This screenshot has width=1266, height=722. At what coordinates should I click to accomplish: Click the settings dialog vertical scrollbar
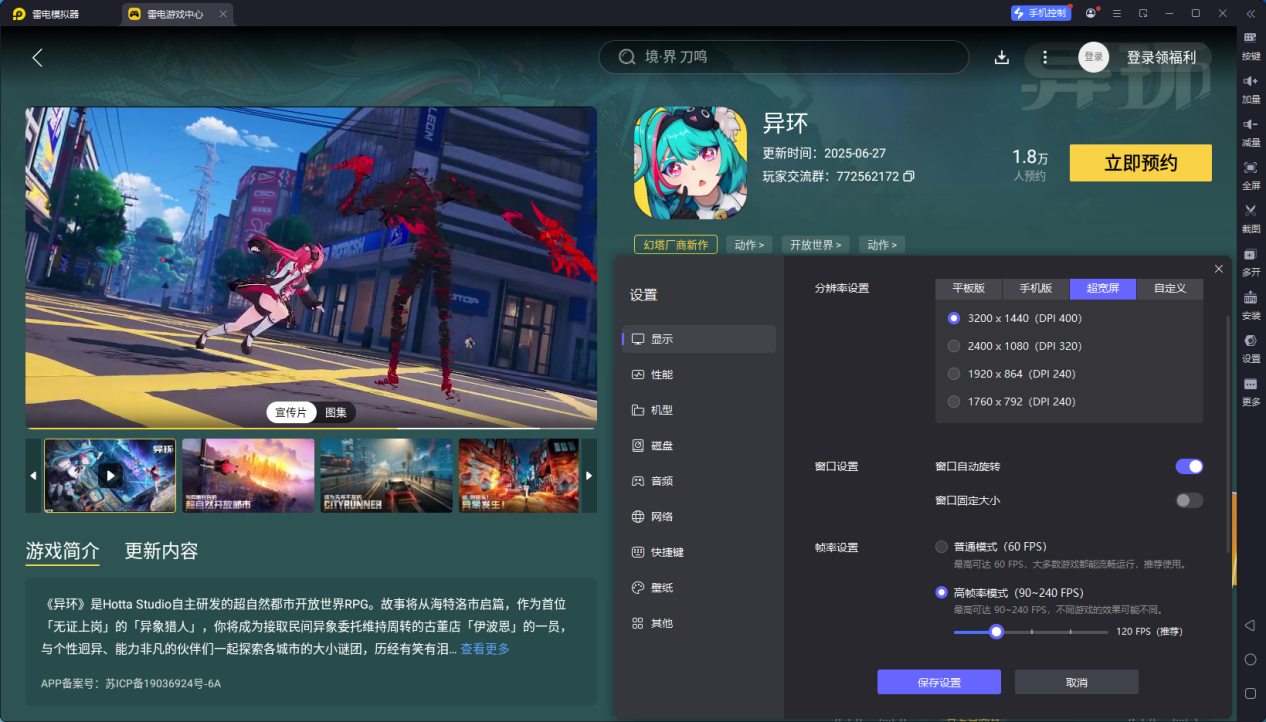tap(1229, 434)
